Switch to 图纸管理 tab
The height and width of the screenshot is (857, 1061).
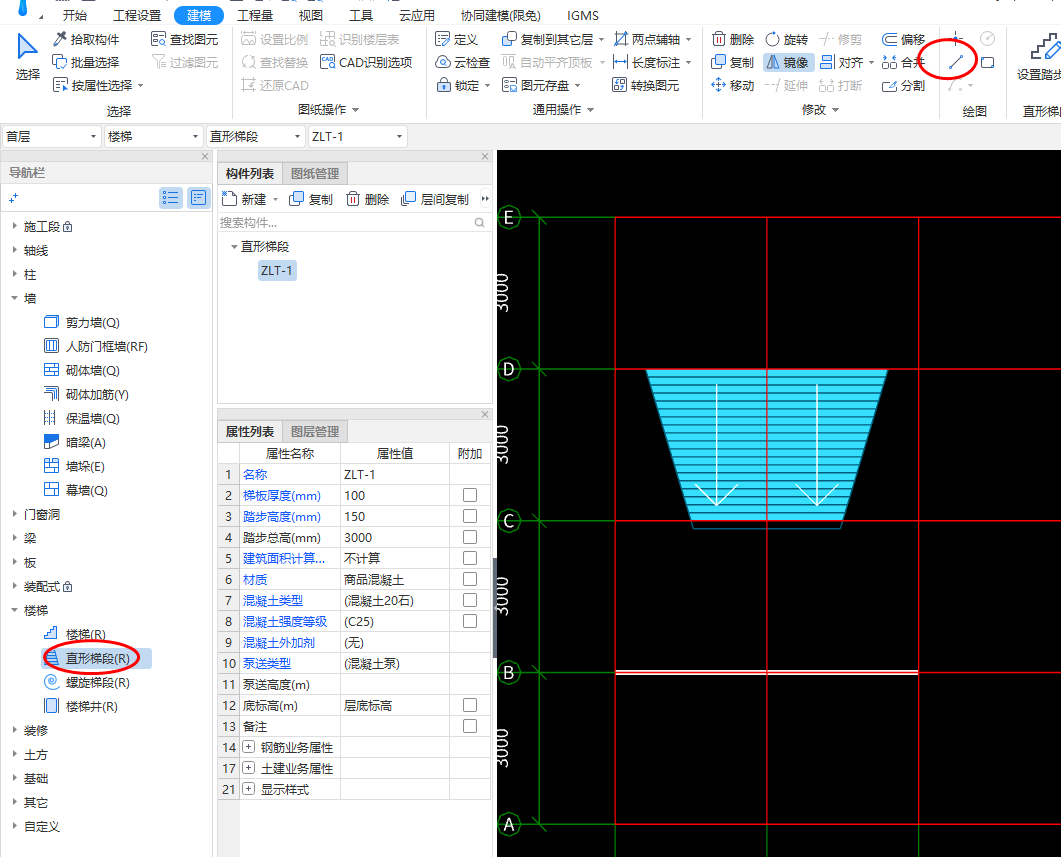pos(315,174)
